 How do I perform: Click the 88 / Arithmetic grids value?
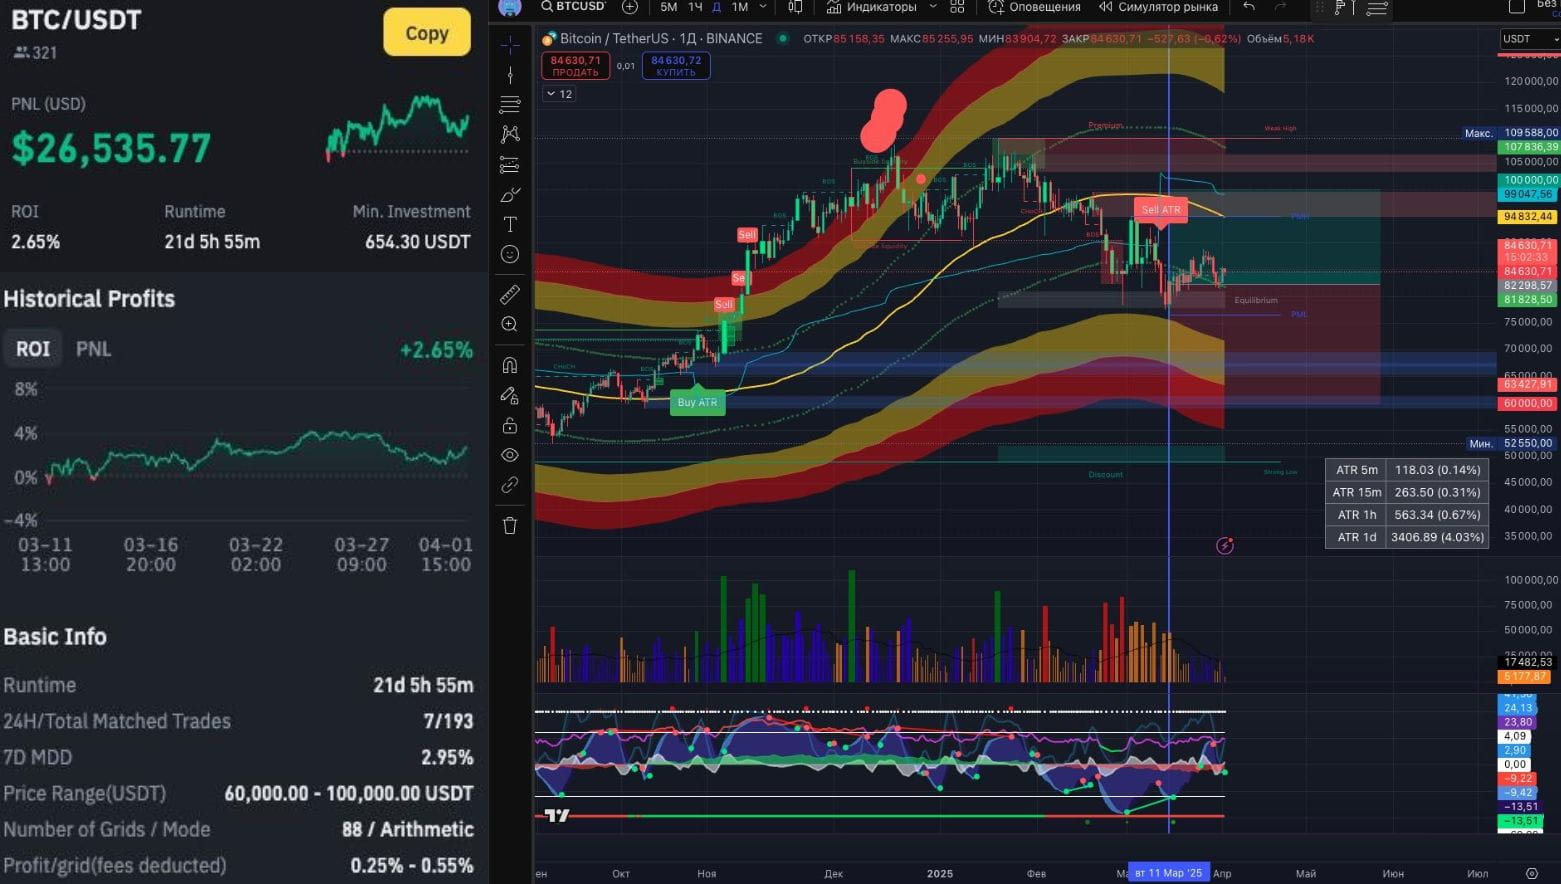408,829
